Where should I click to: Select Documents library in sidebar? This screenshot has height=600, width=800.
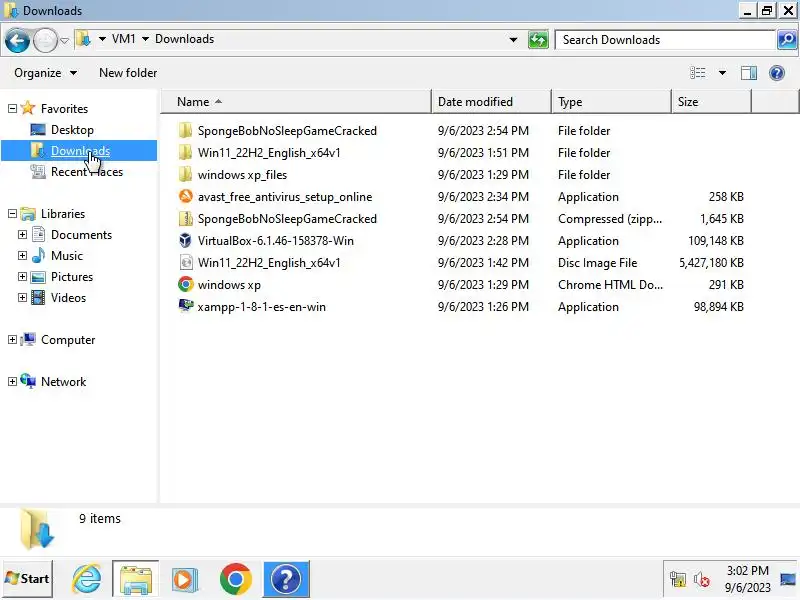click(x=81, y=235)
